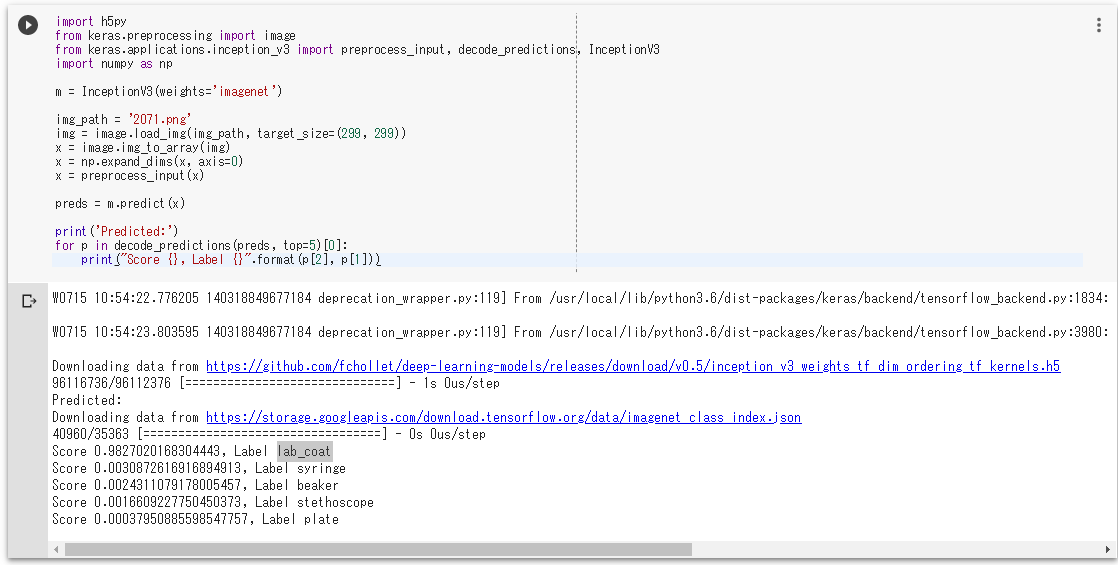Click the keras.applications.inception_v3 import line
1118x565 pixels.
(357, 49)
